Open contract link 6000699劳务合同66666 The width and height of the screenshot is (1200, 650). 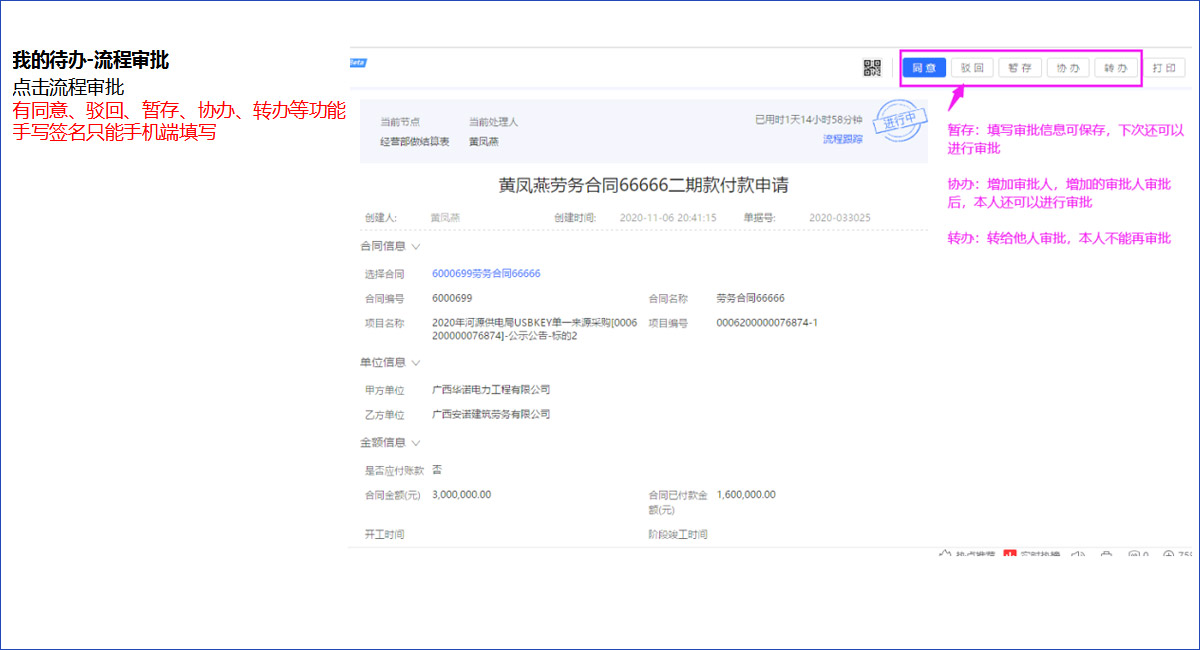[x=486, y=273]
